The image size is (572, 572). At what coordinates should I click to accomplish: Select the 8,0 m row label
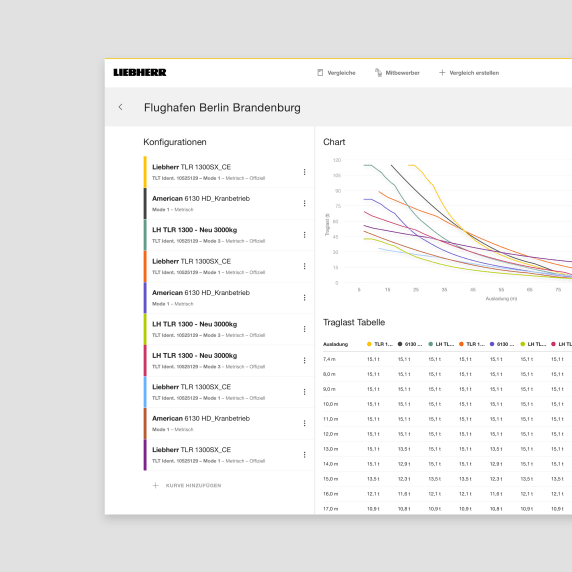point(329,374)
